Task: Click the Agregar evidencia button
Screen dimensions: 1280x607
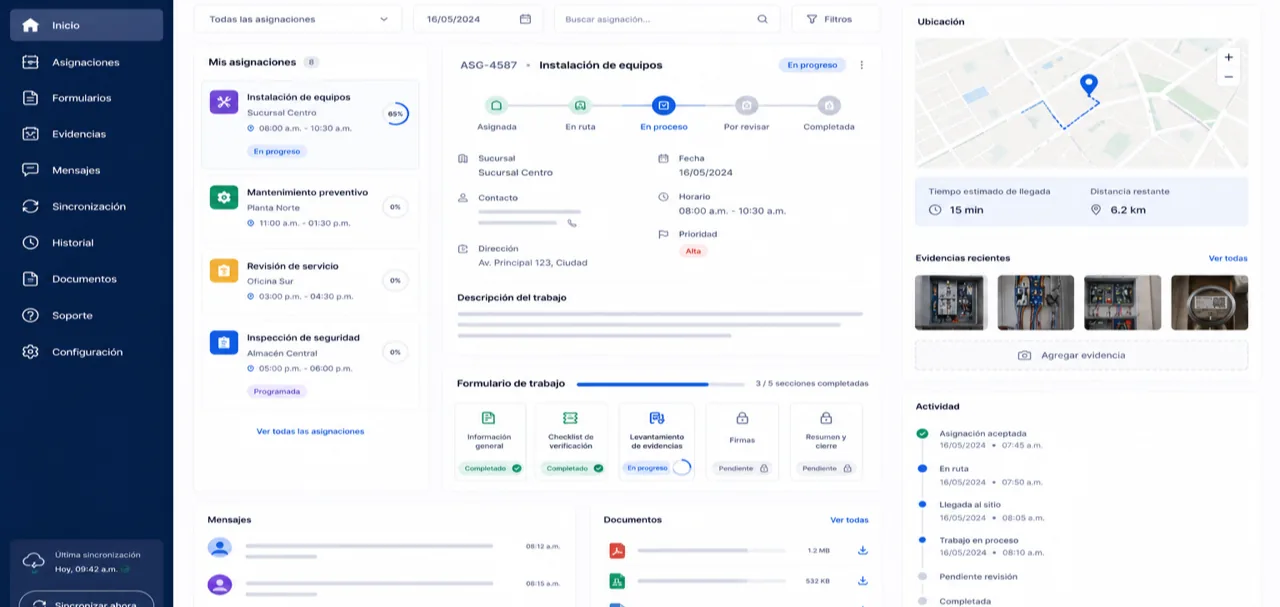Action: [1081, 355]
